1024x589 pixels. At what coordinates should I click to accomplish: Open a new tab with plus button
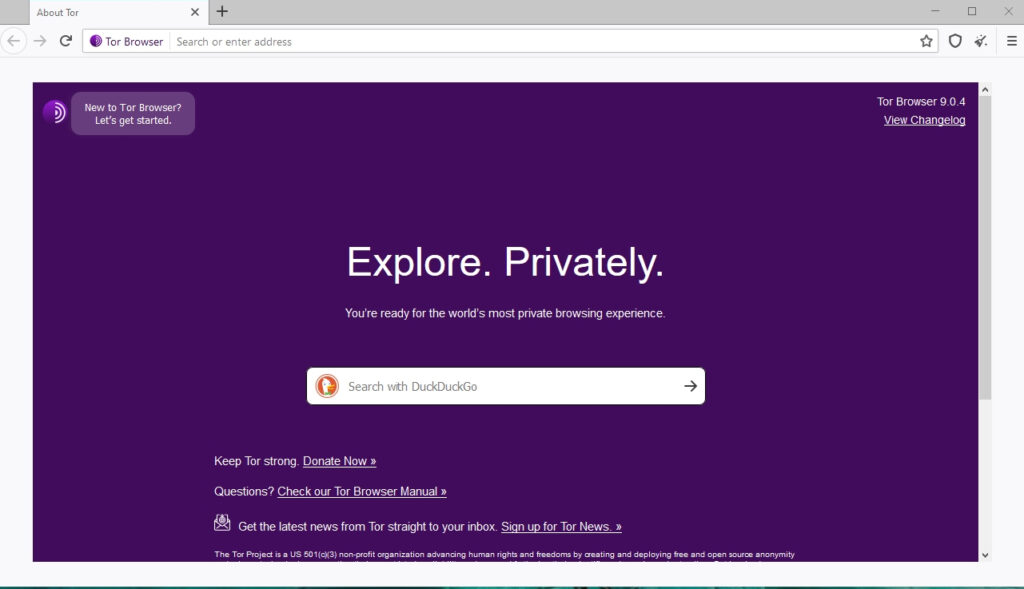pyautogui.click(x=222, y=11)
